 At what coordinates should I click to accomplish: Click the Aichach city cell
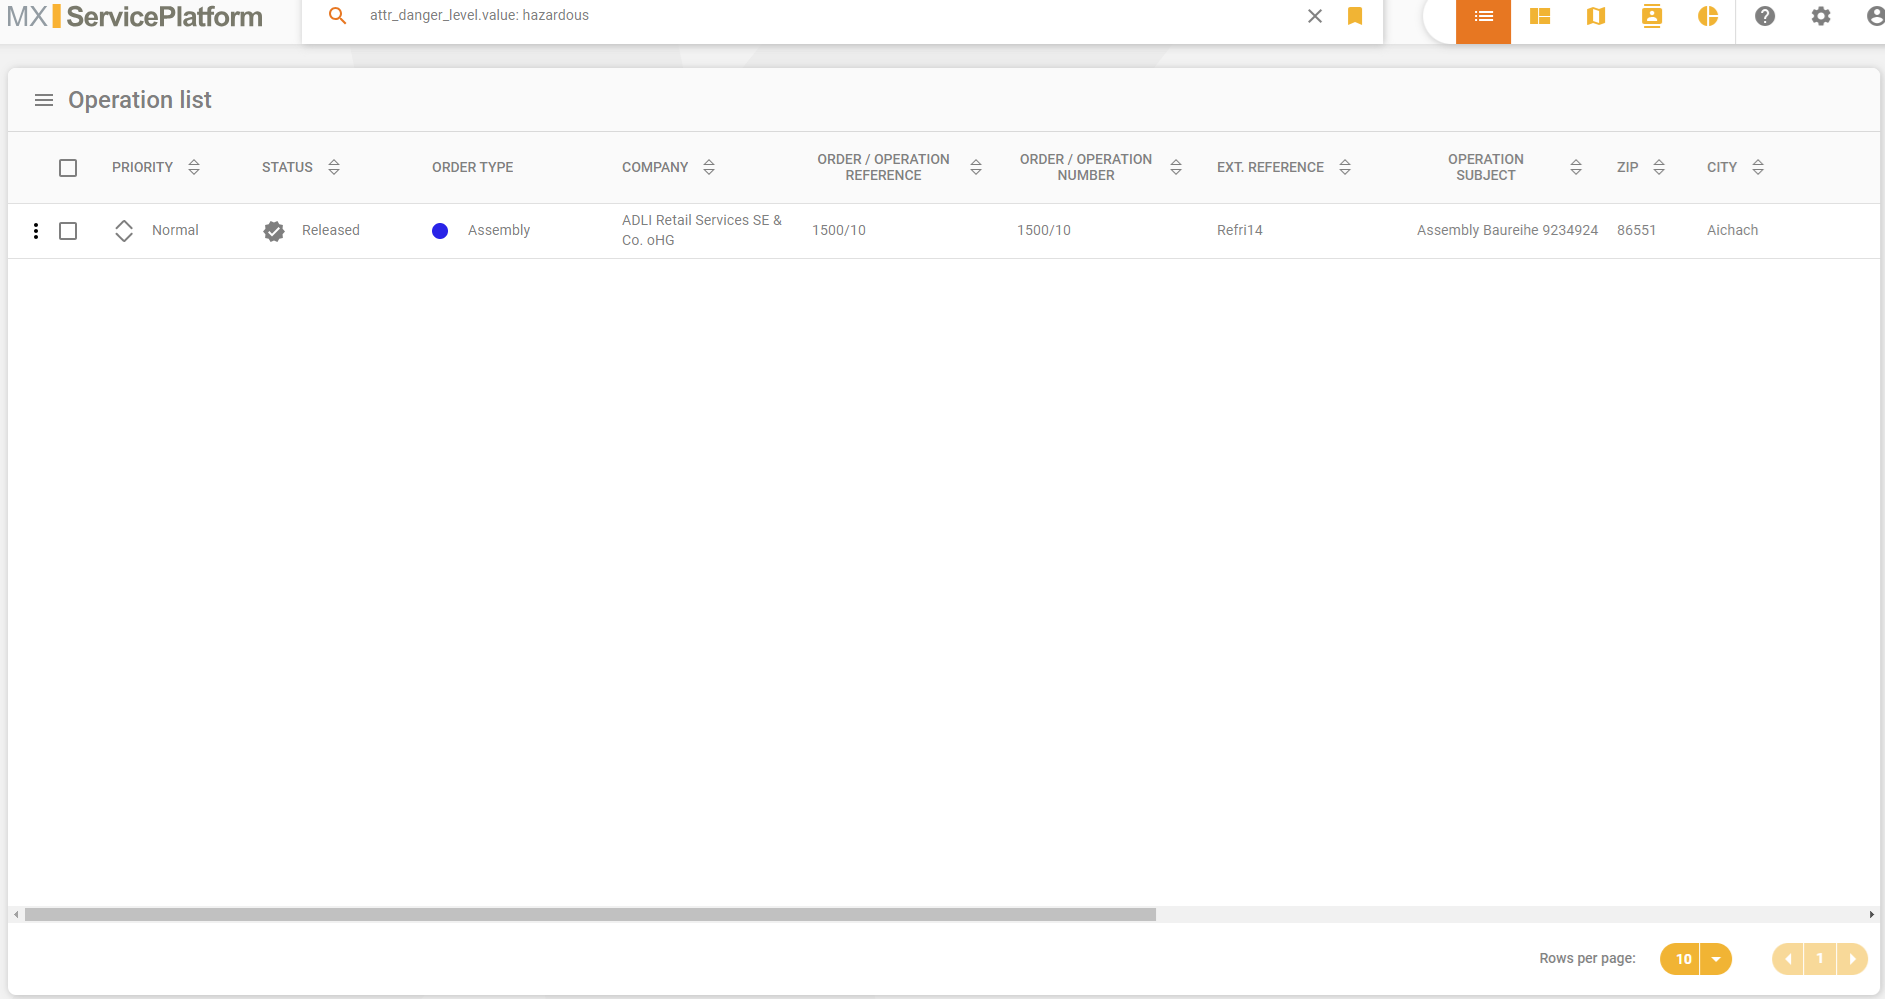coord(1732,230)
